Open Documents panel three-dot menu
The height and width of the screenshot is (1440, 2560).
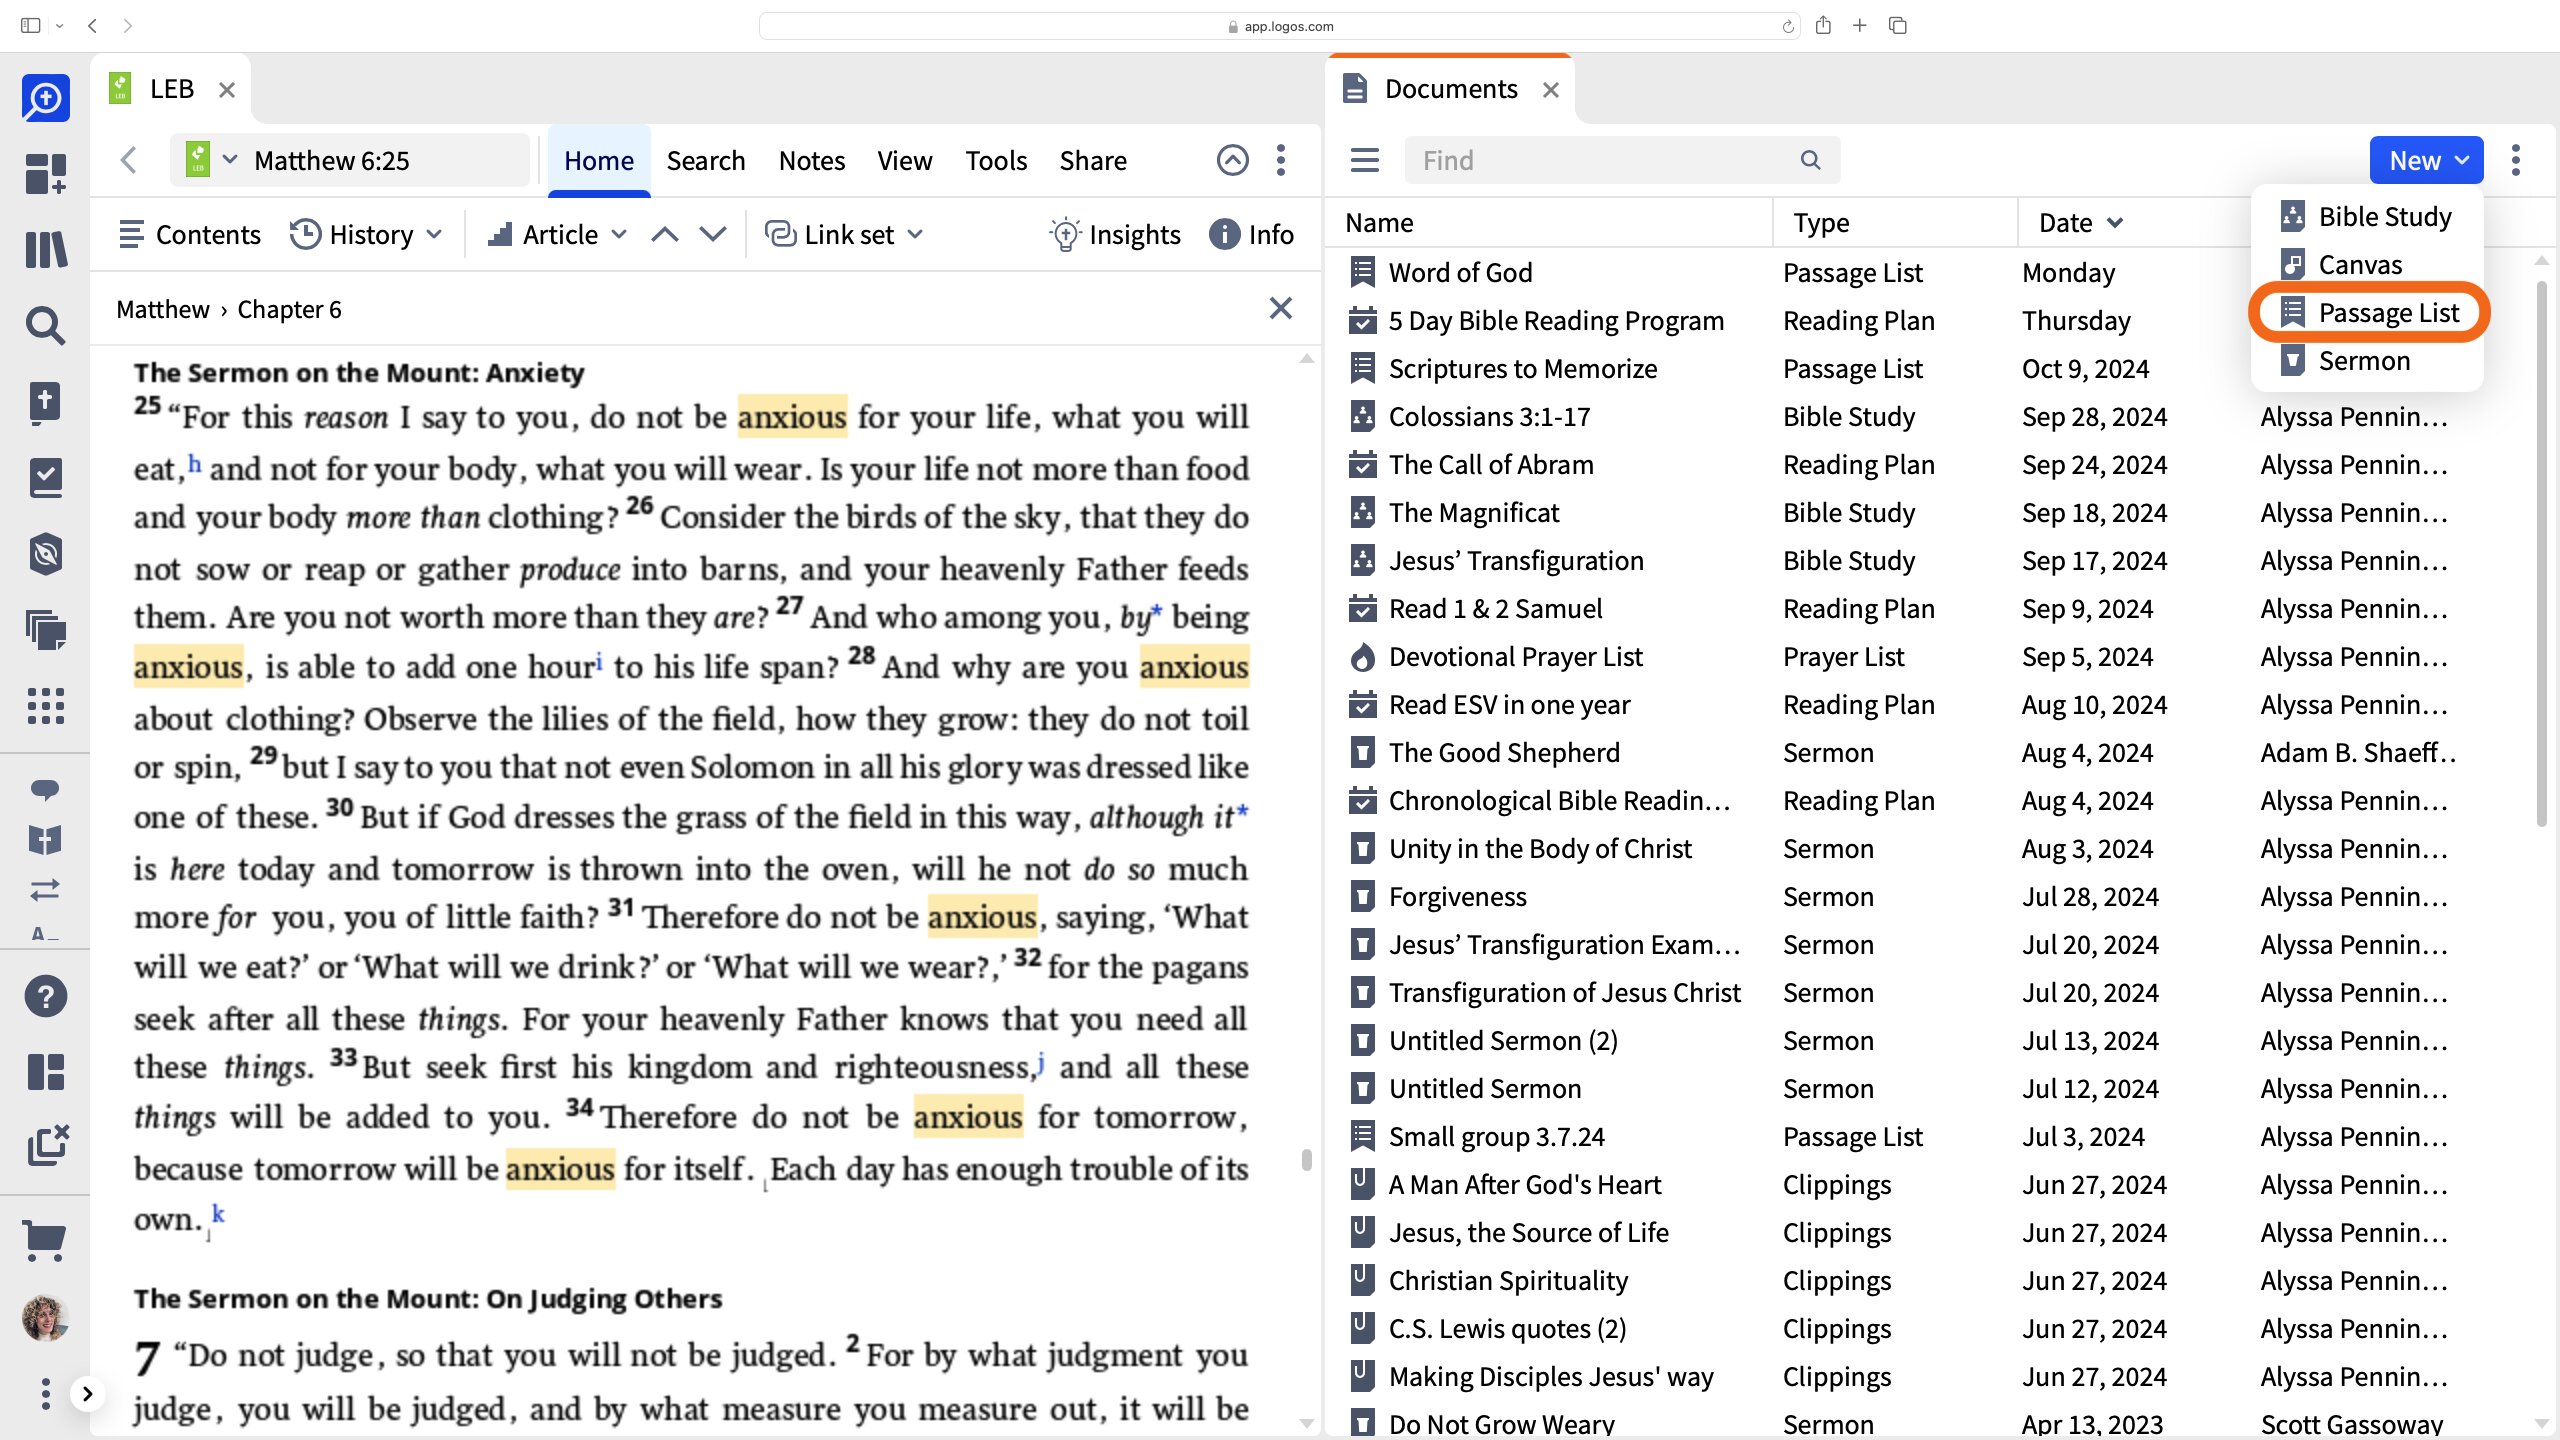click(x=2516, y=160)
